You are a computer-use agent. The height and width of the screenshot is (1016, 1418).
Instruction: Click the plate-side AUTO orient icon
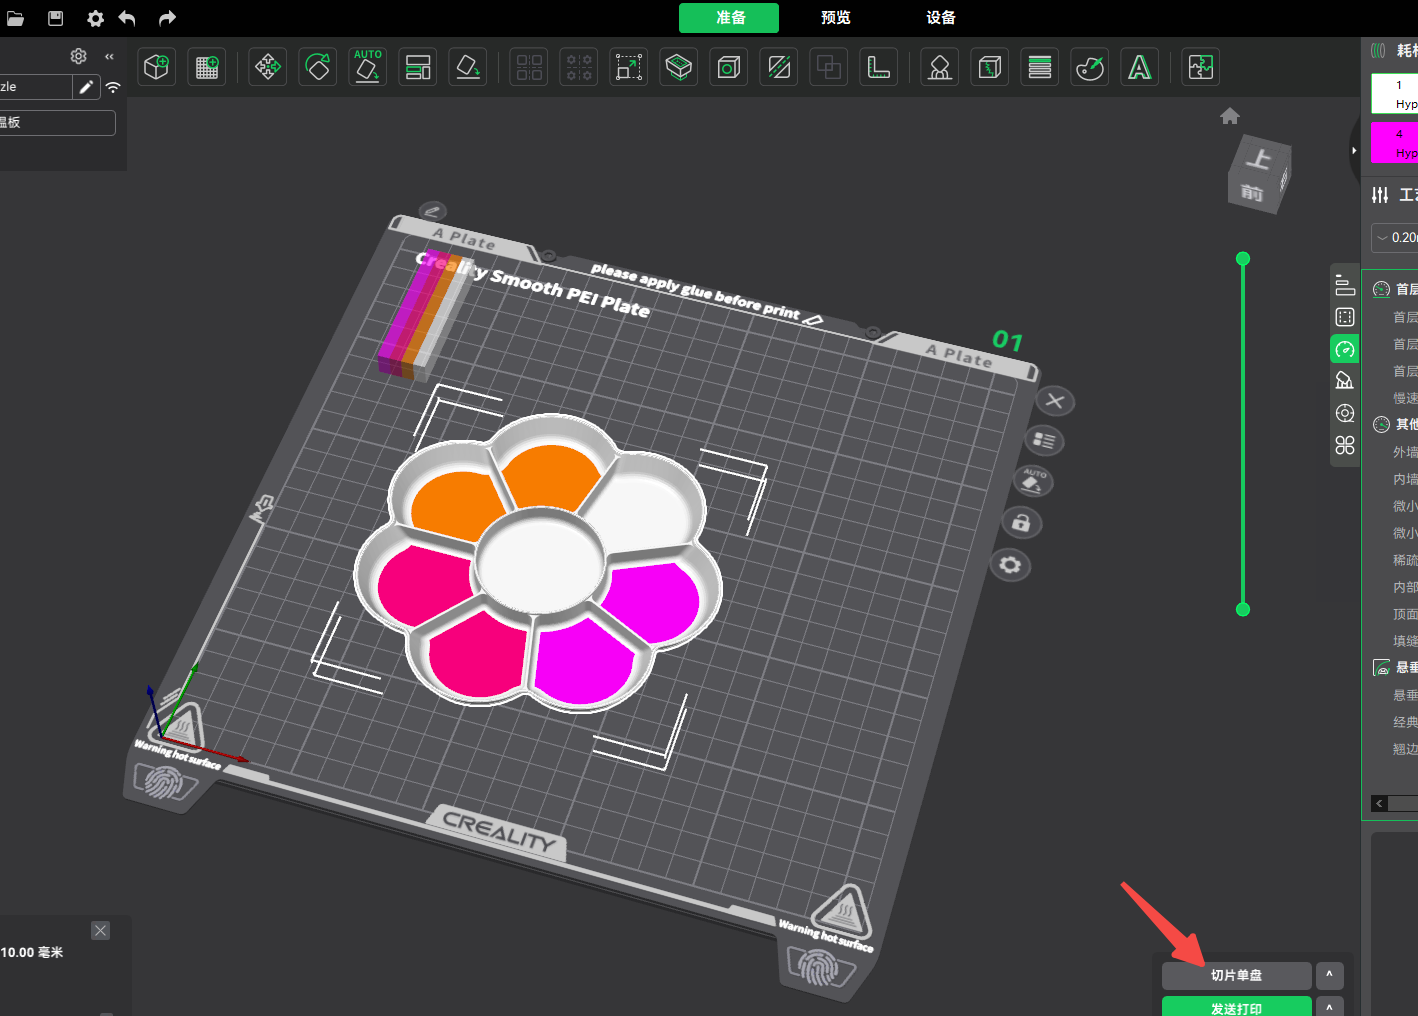[x=1033, y=481]
